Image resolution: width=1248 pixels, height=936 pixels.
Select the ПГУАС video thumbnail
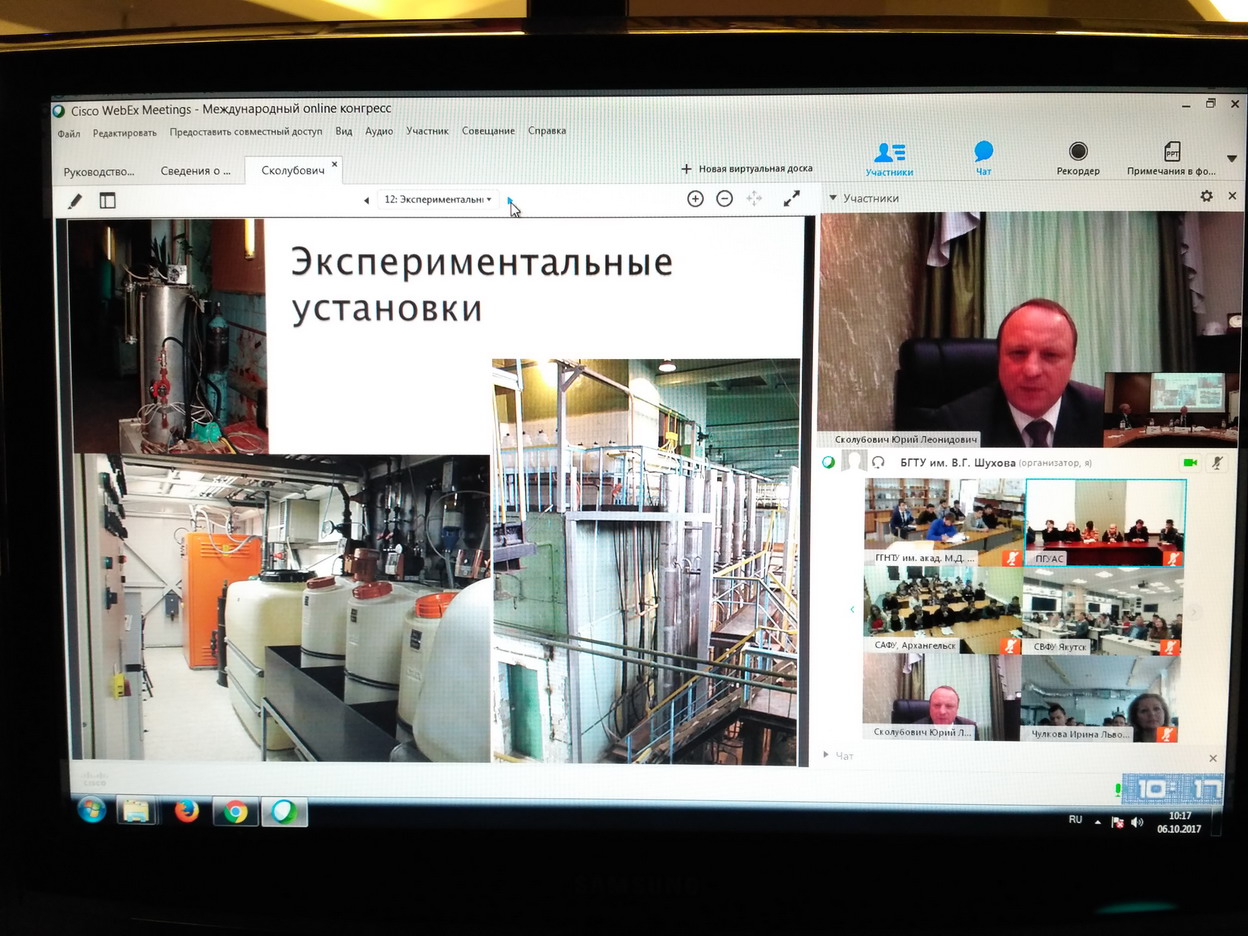[1106, 523]
